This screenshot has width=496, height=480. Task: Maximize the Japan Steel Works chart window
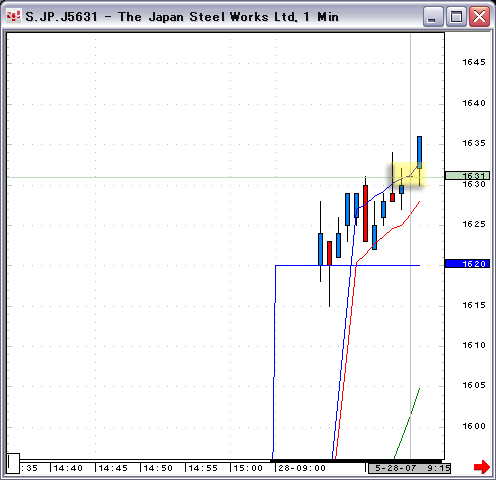pyautogui.click(x=456, y=16)
